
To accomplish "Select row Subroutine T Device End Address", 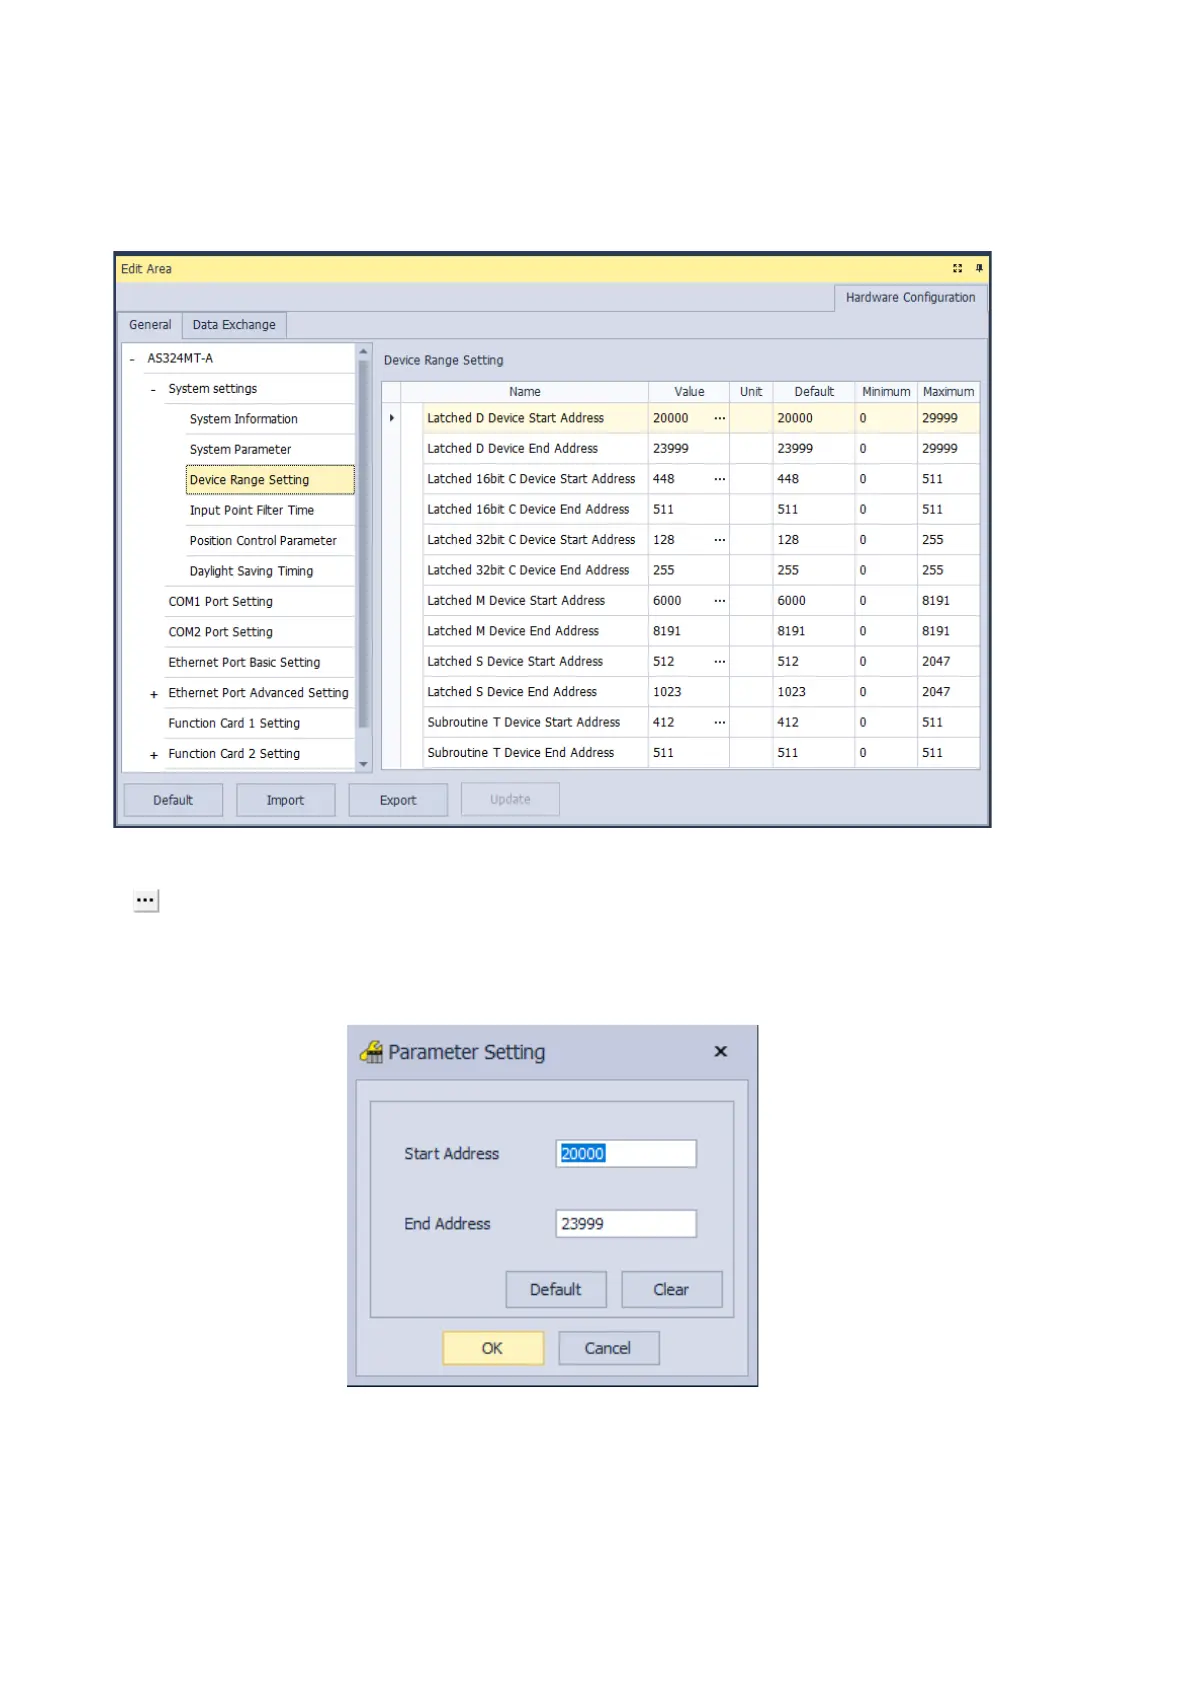I will click(x=681, y=753).
